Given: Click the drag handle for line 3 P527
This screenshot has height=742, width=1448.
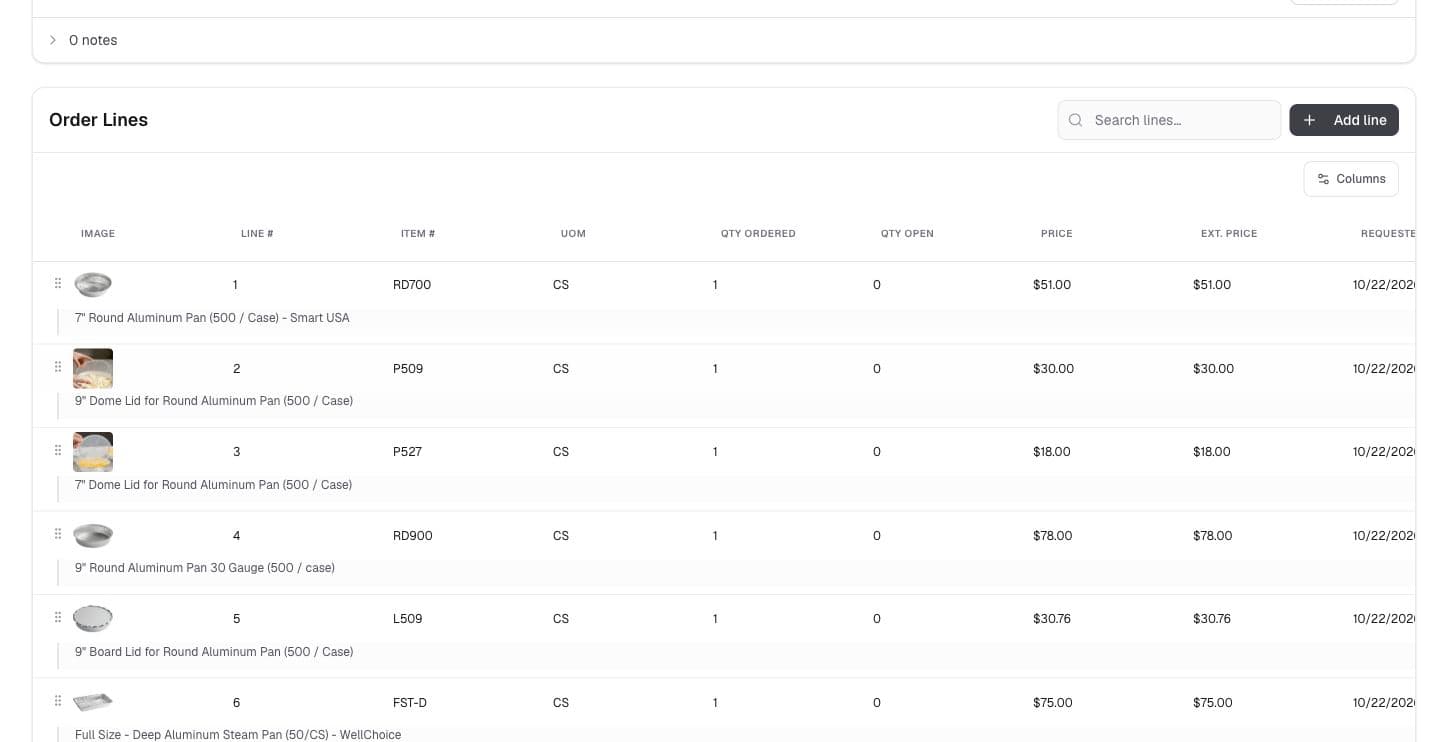Looking at the screenshot, I should pos(58,450).
